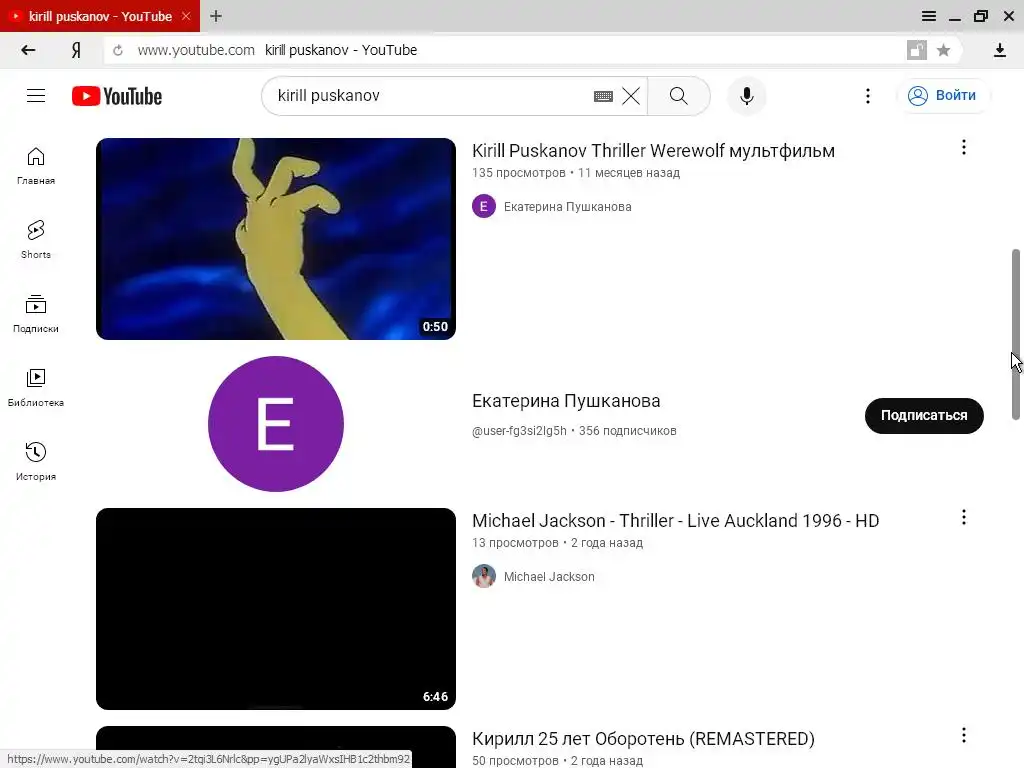
Task: Open browser downloads
Action: pyautogui.click(x=1000, y=50)
